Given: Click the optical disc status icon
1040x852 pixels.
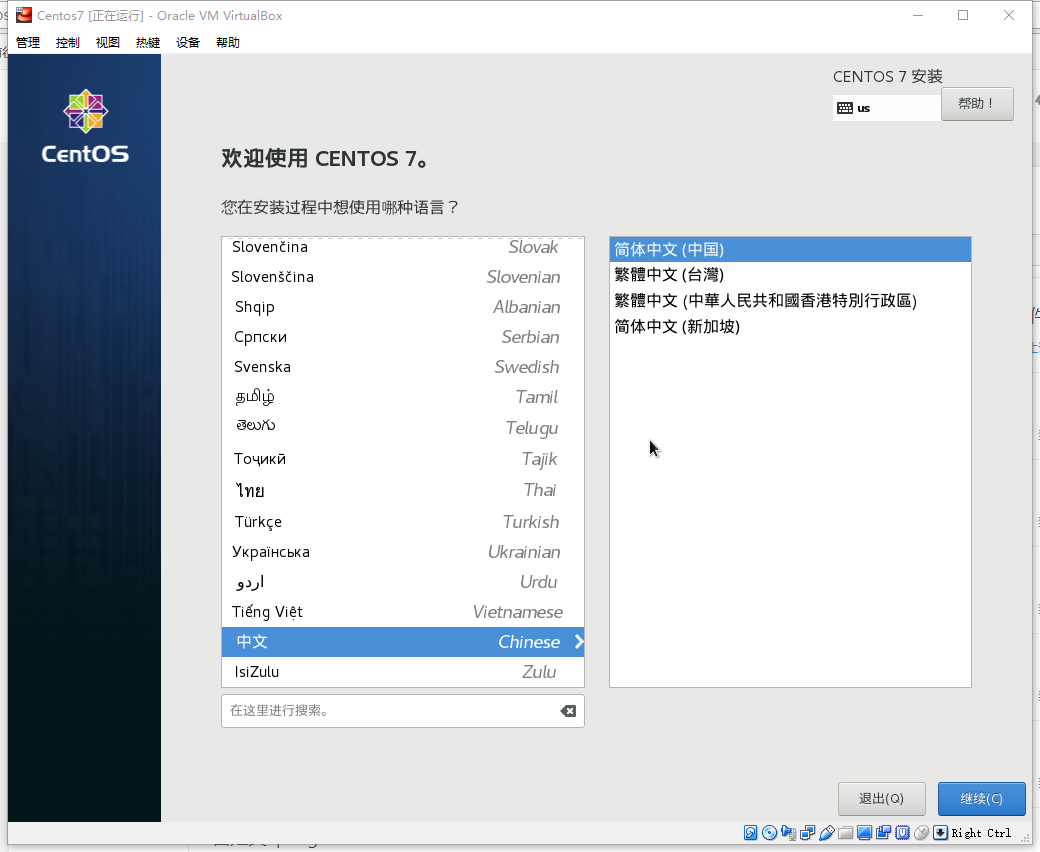Looking at the screenshot, I should click(769, 833).
